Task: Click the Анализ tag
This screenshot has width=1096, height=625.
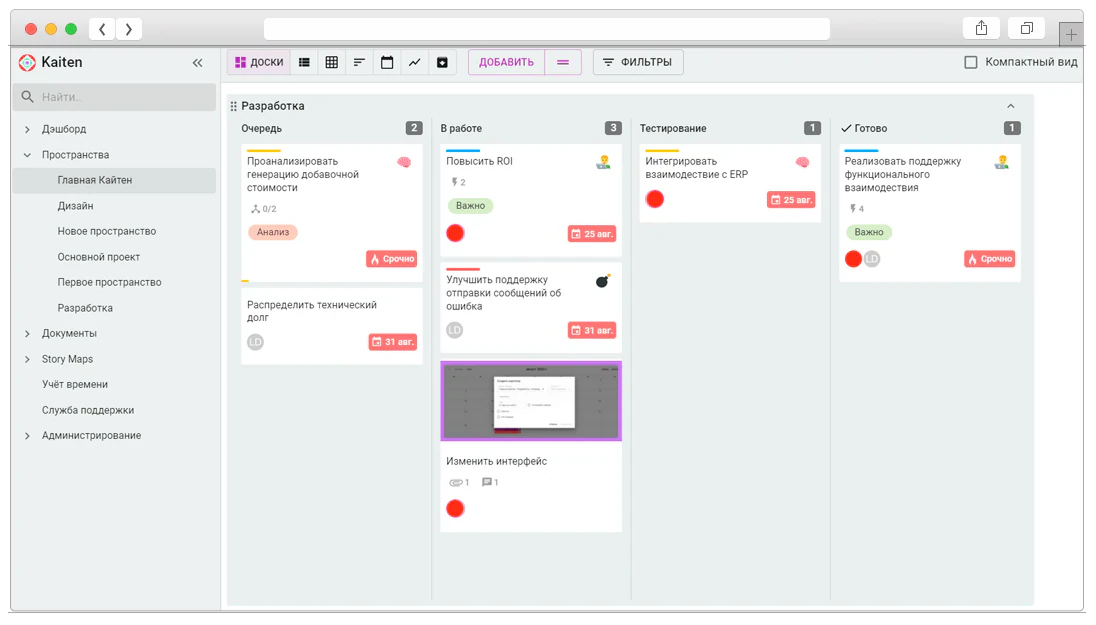Action: (x=273, y=232)
